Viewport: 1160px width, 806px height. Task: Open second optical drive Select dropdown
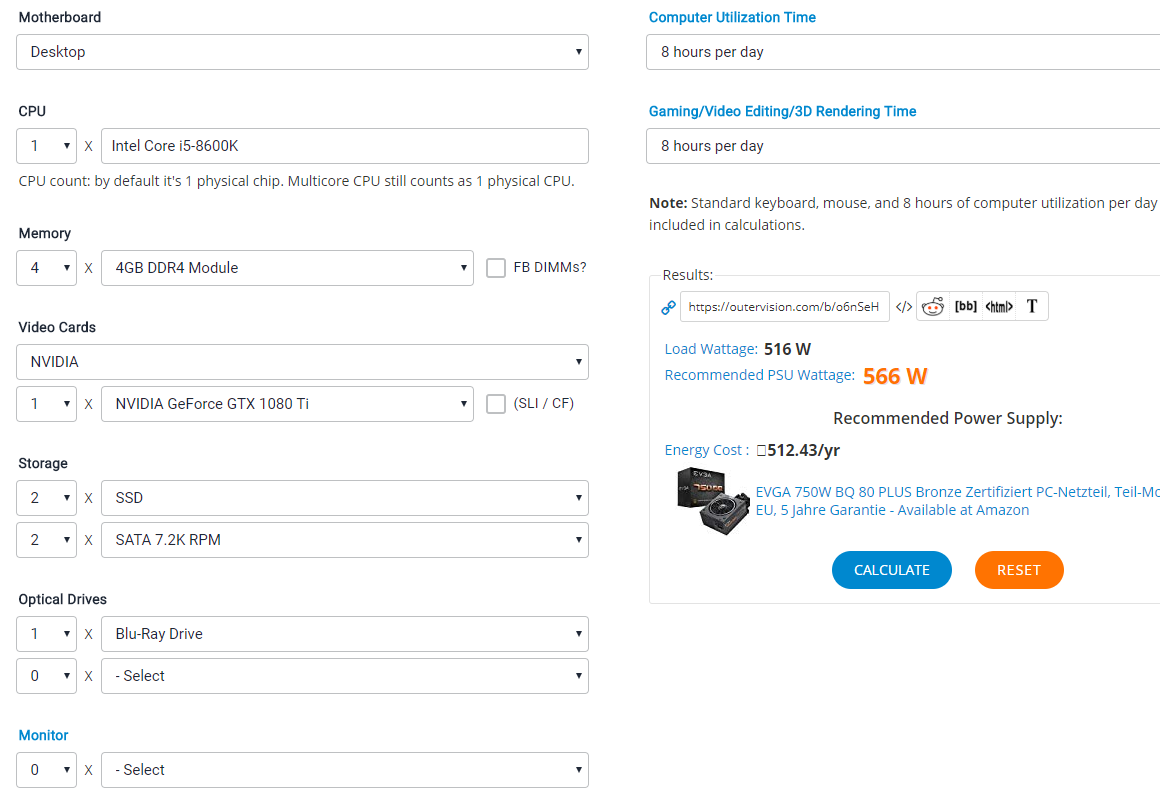[345, 676]
